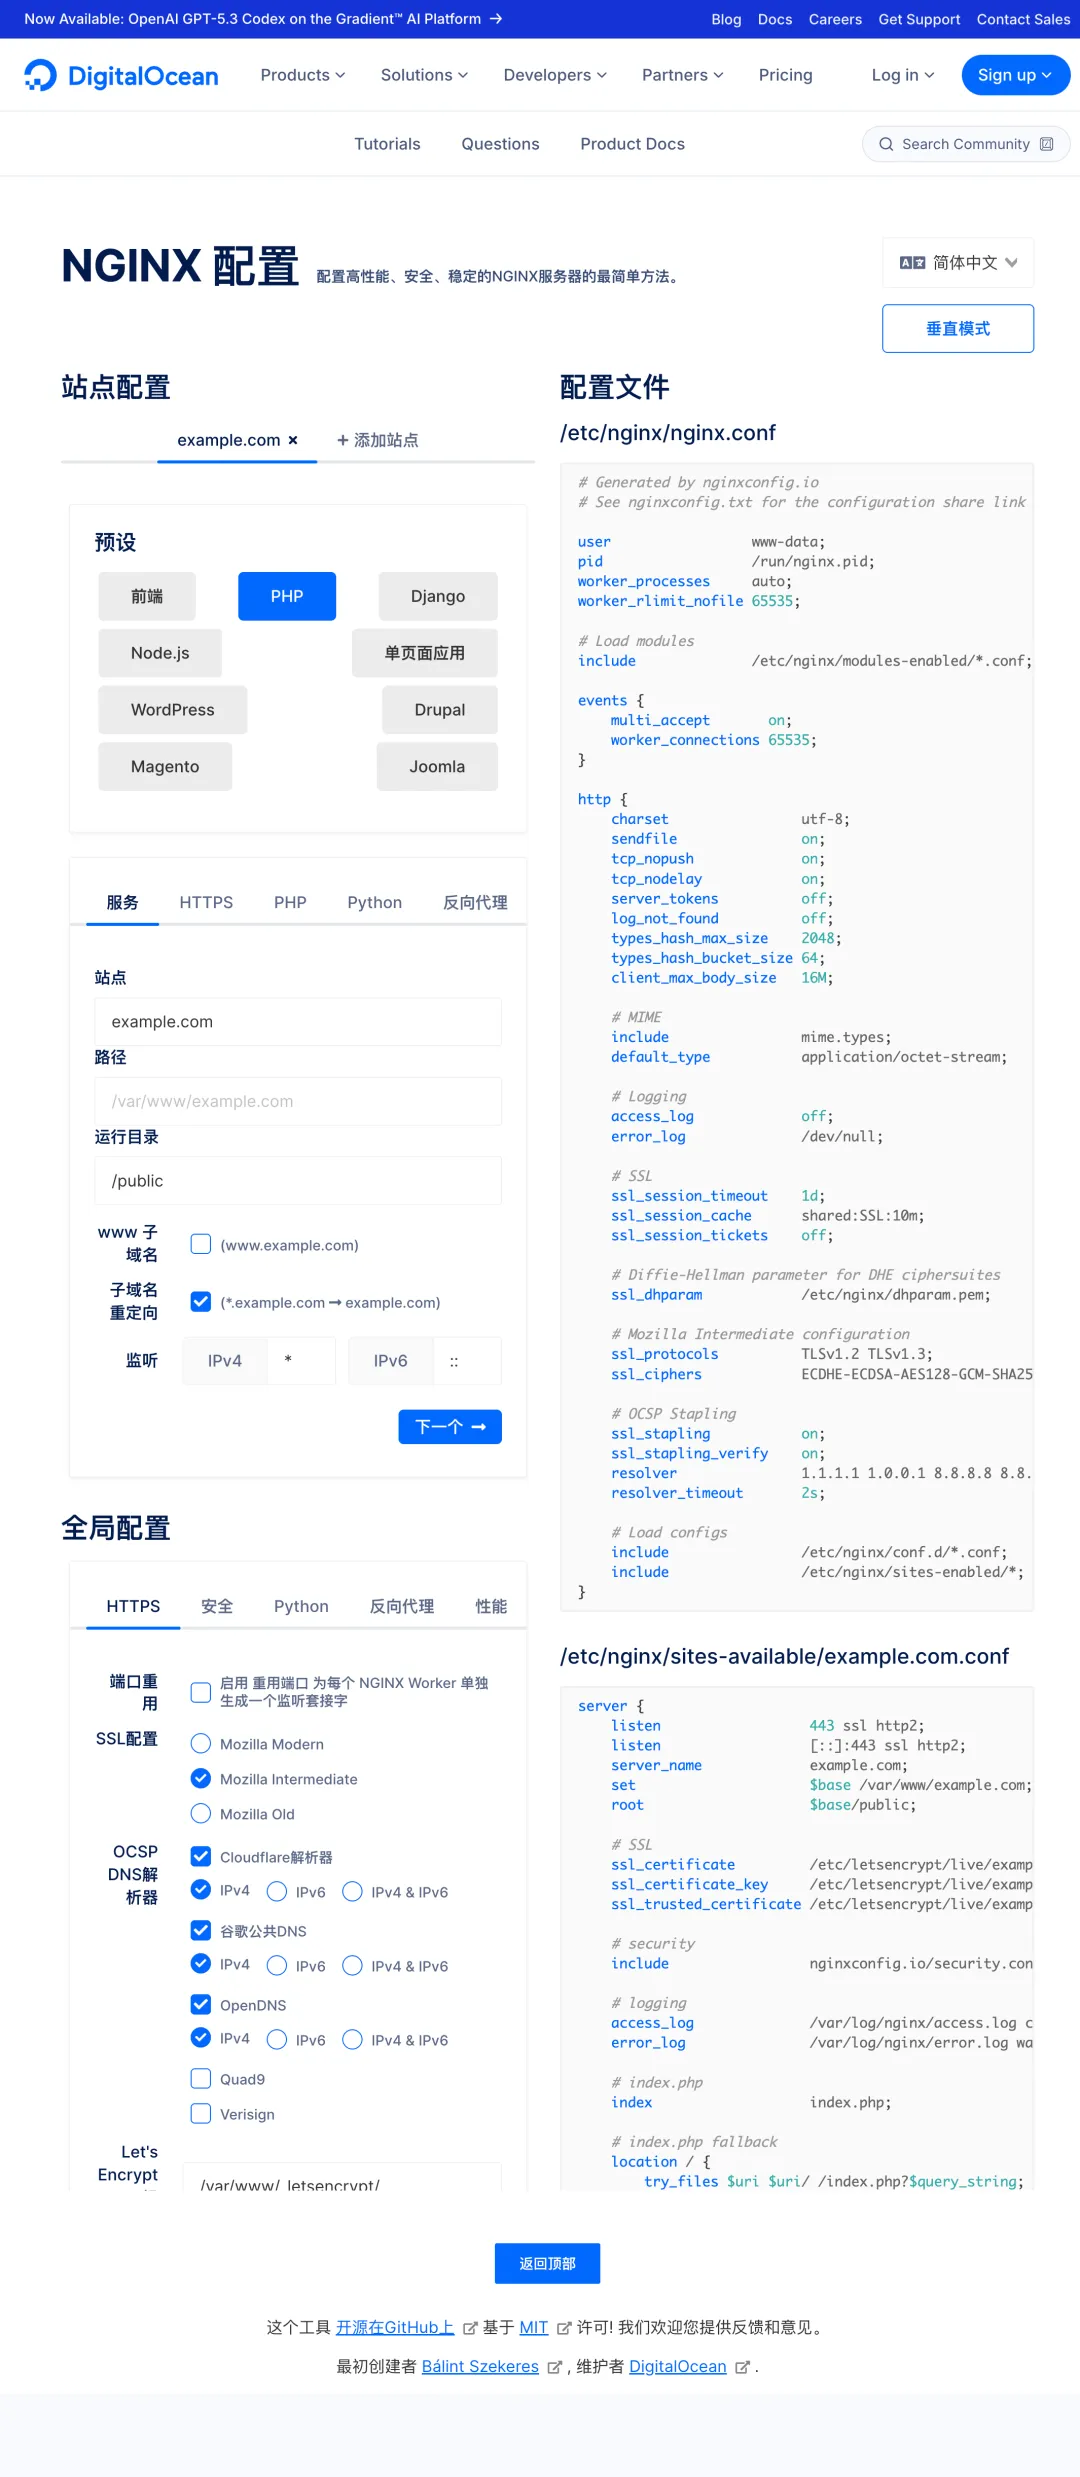Image resolution: width=1080 pixels, height=2477 pixels.
Task: Switch to the site PHP tab
Action: (x=290, y=902)
